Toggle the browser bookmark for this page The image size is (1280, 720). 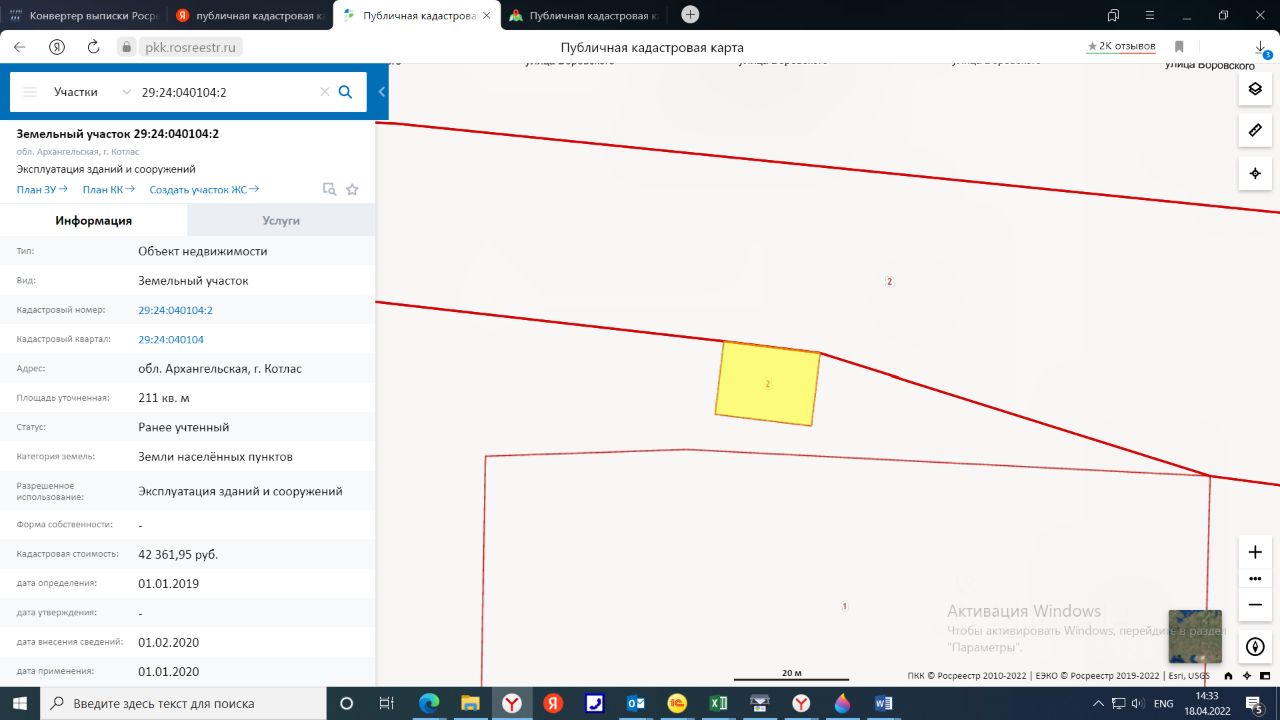tap(1179, 47)
